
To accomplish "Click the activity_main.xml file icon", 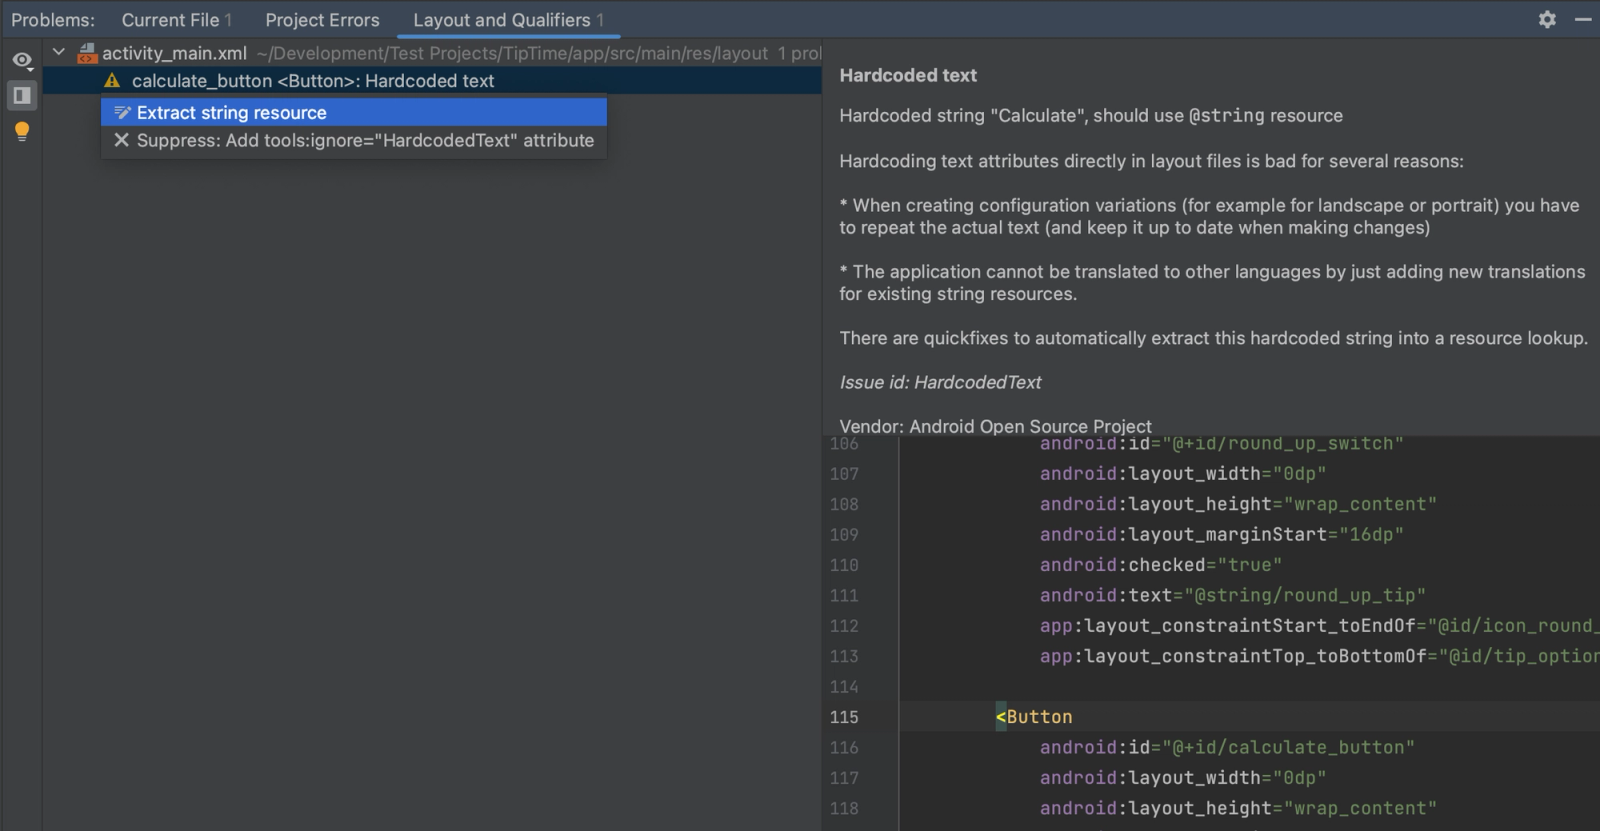I will tap(87, 53).
